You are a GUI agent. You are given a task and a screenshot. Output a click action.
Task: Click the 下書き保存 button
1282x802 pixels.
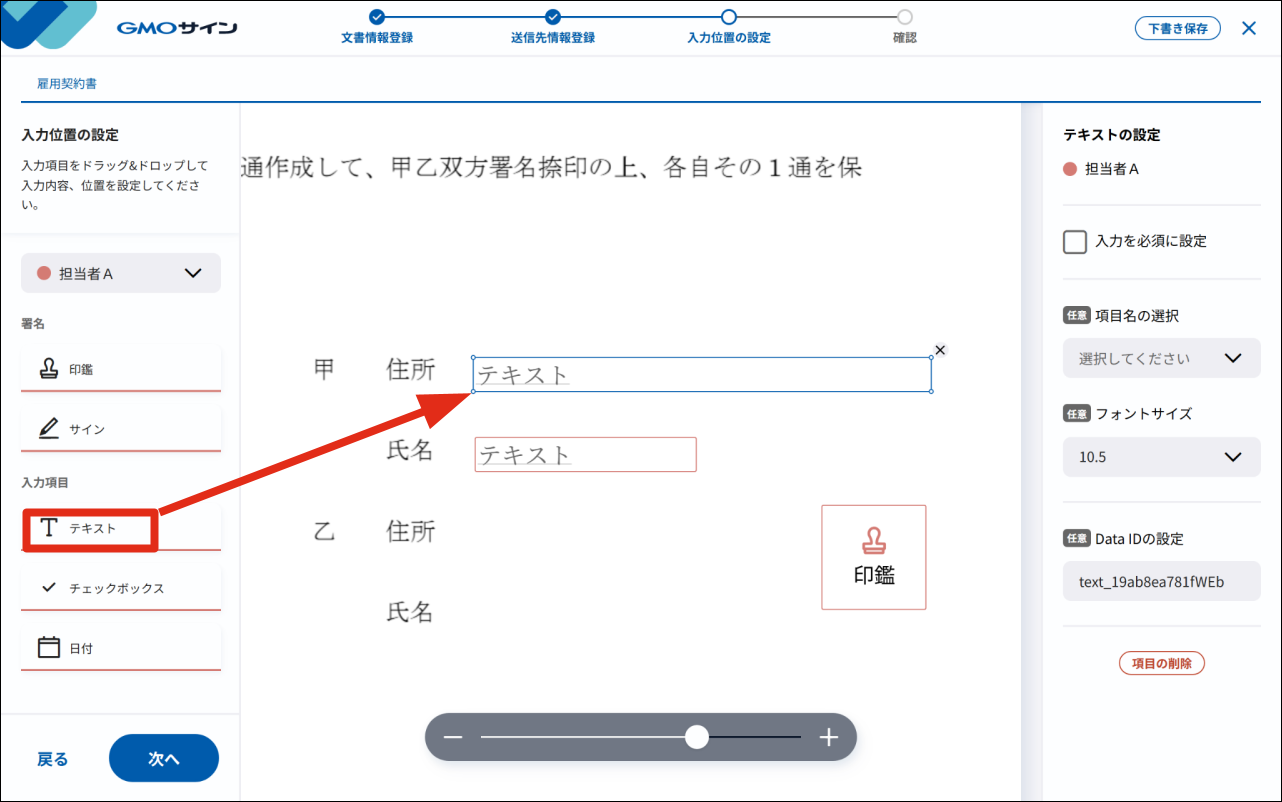(1177, 28)
